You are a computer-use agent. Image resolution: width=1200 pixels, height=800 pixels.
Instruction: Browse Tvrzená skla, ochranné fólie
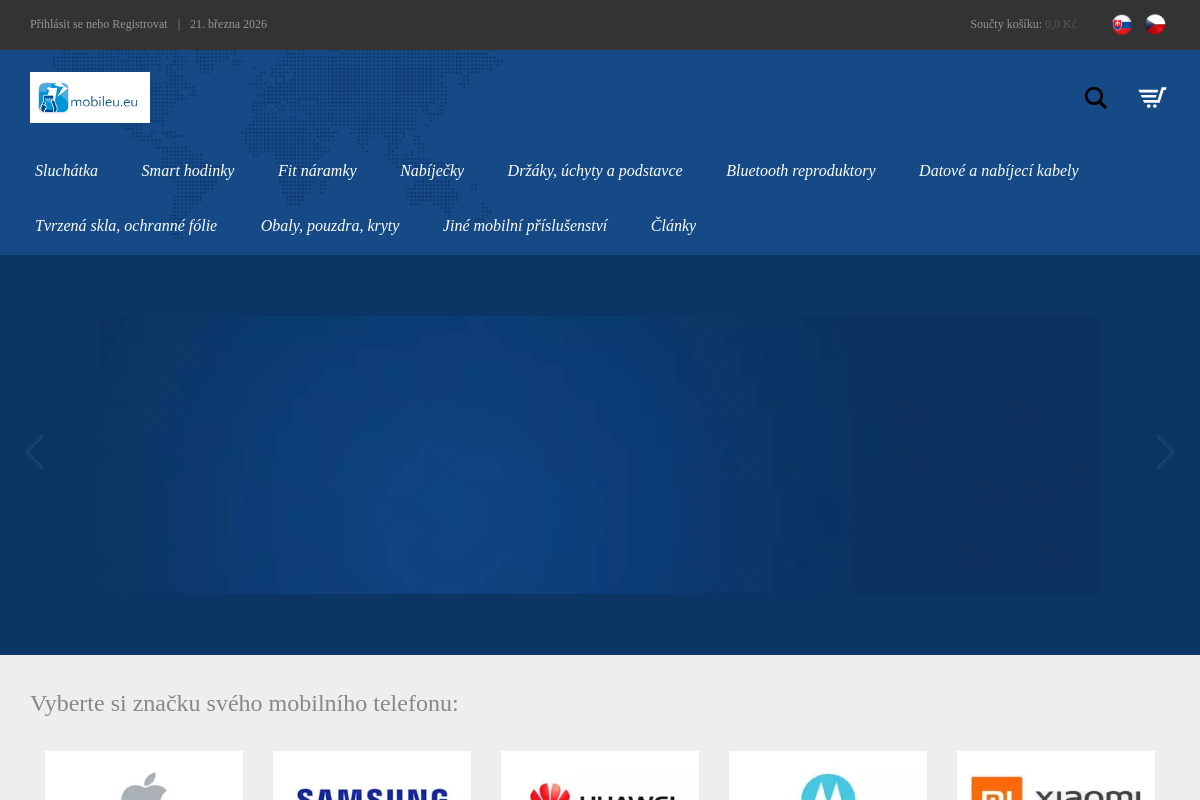point(126,226)
